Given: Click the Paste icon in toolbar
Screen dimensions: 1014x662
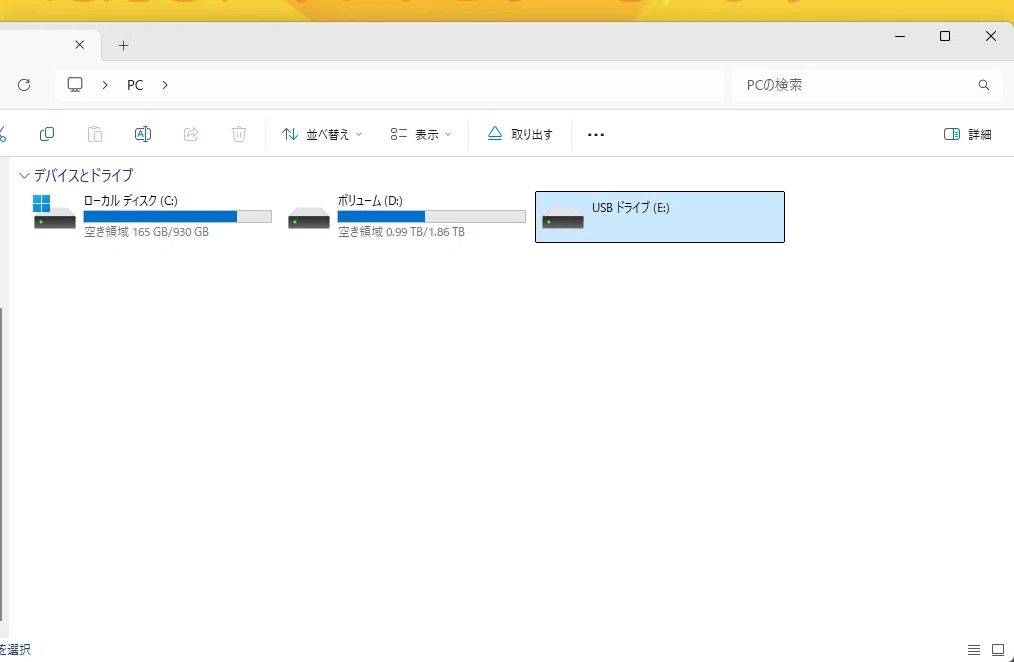Looking at the screenshot, I should (94, 134).
